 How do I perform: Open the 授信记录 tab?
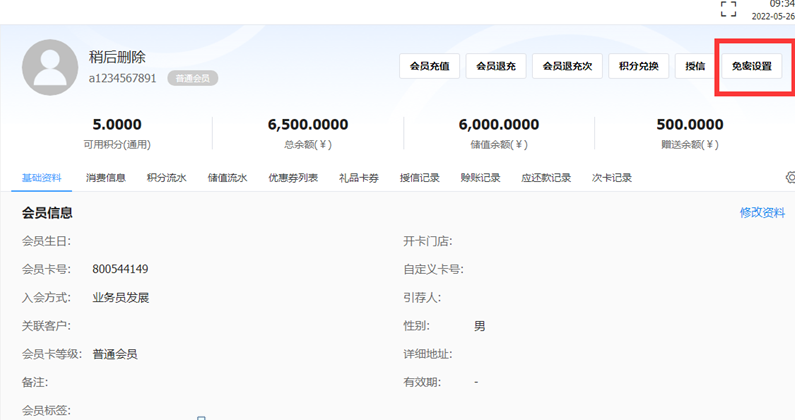click(x=420, y=178)
